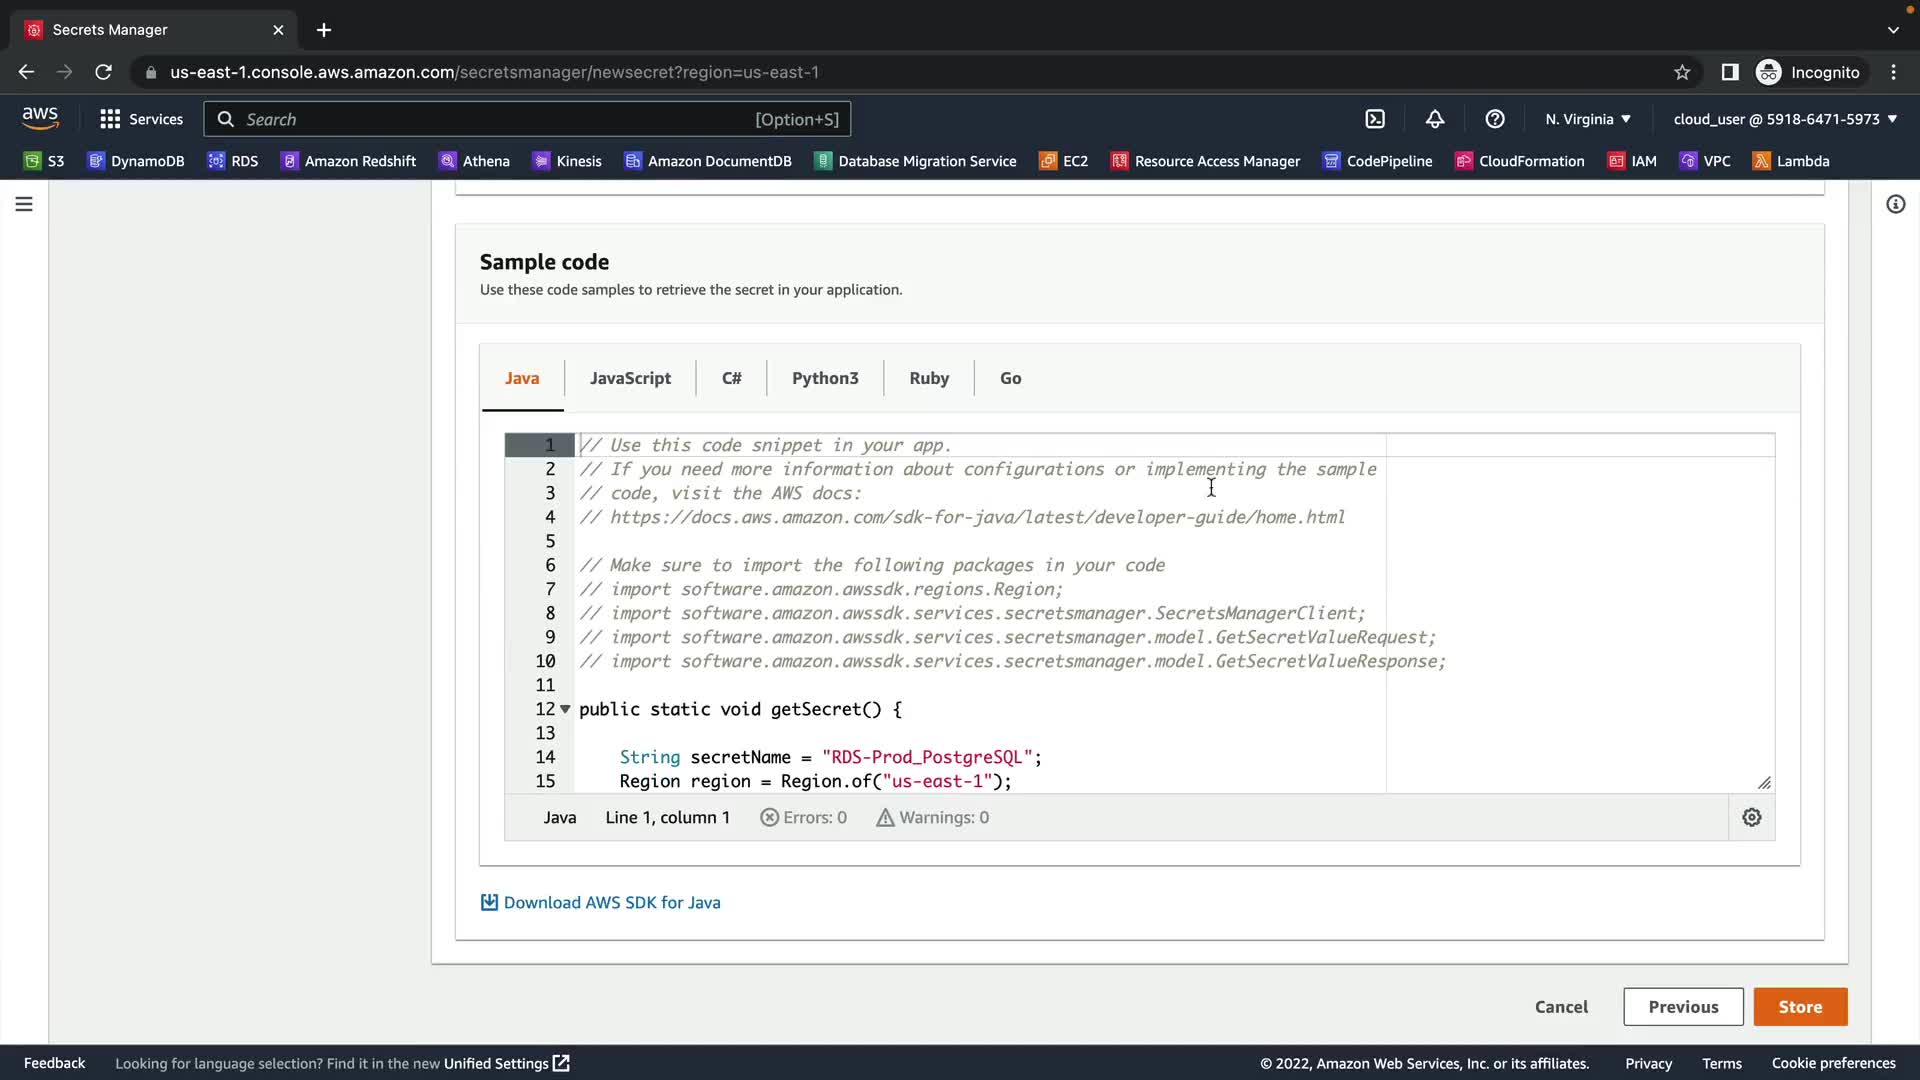Viewport: 1920px width, 1080px height.
Task: Open the side navigation hamburger menu
Action: tap(24, 204)
